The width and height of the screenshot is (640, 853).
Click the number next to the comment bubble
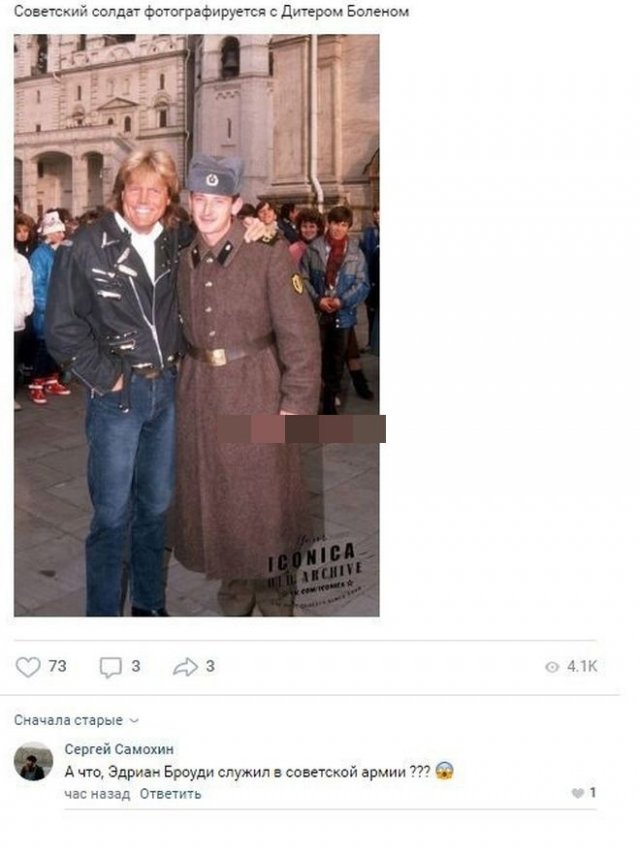[136, 666]
